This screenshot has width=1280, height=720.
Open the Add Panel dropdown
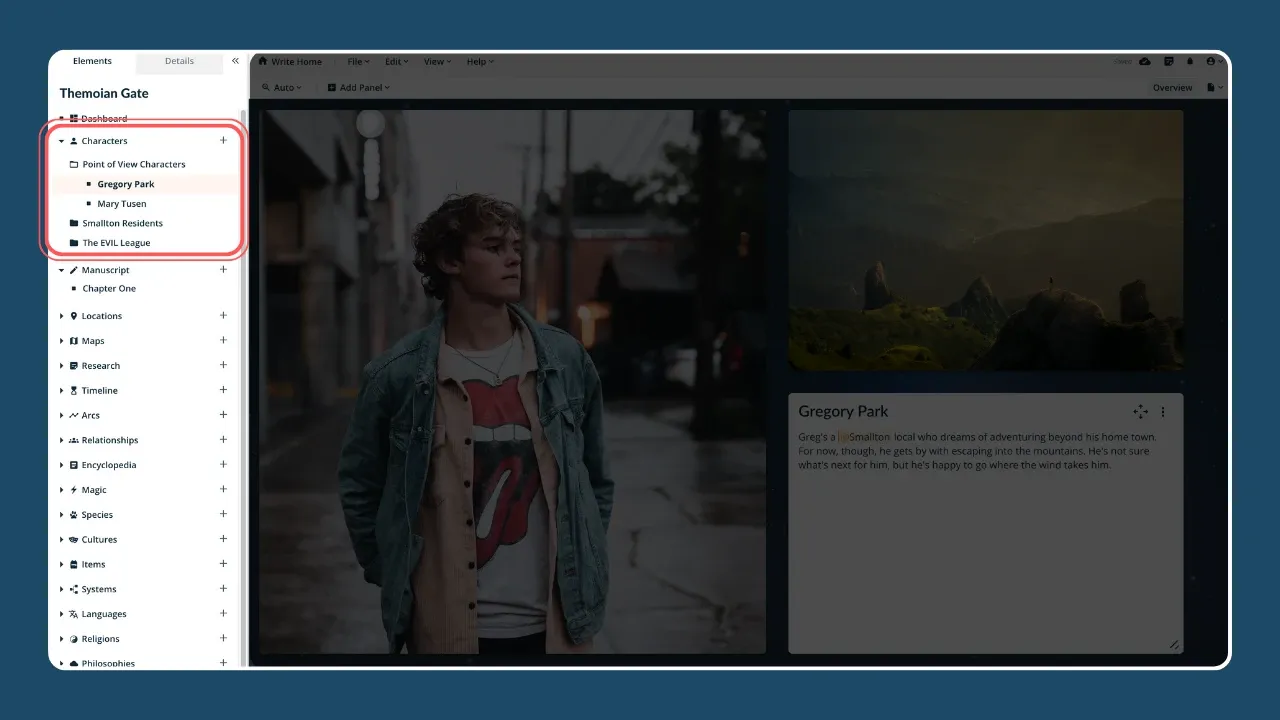[359, 88]
